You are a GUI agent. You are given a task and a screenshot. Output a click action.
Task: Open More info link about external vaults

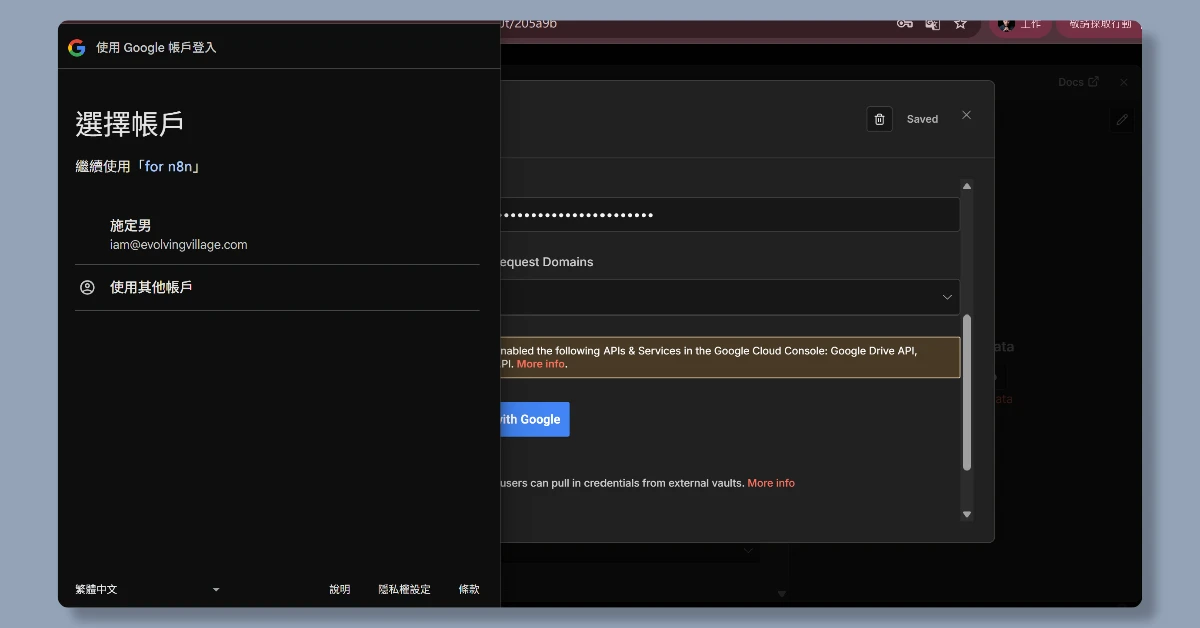pyautogui.click(x=771, y=483)
